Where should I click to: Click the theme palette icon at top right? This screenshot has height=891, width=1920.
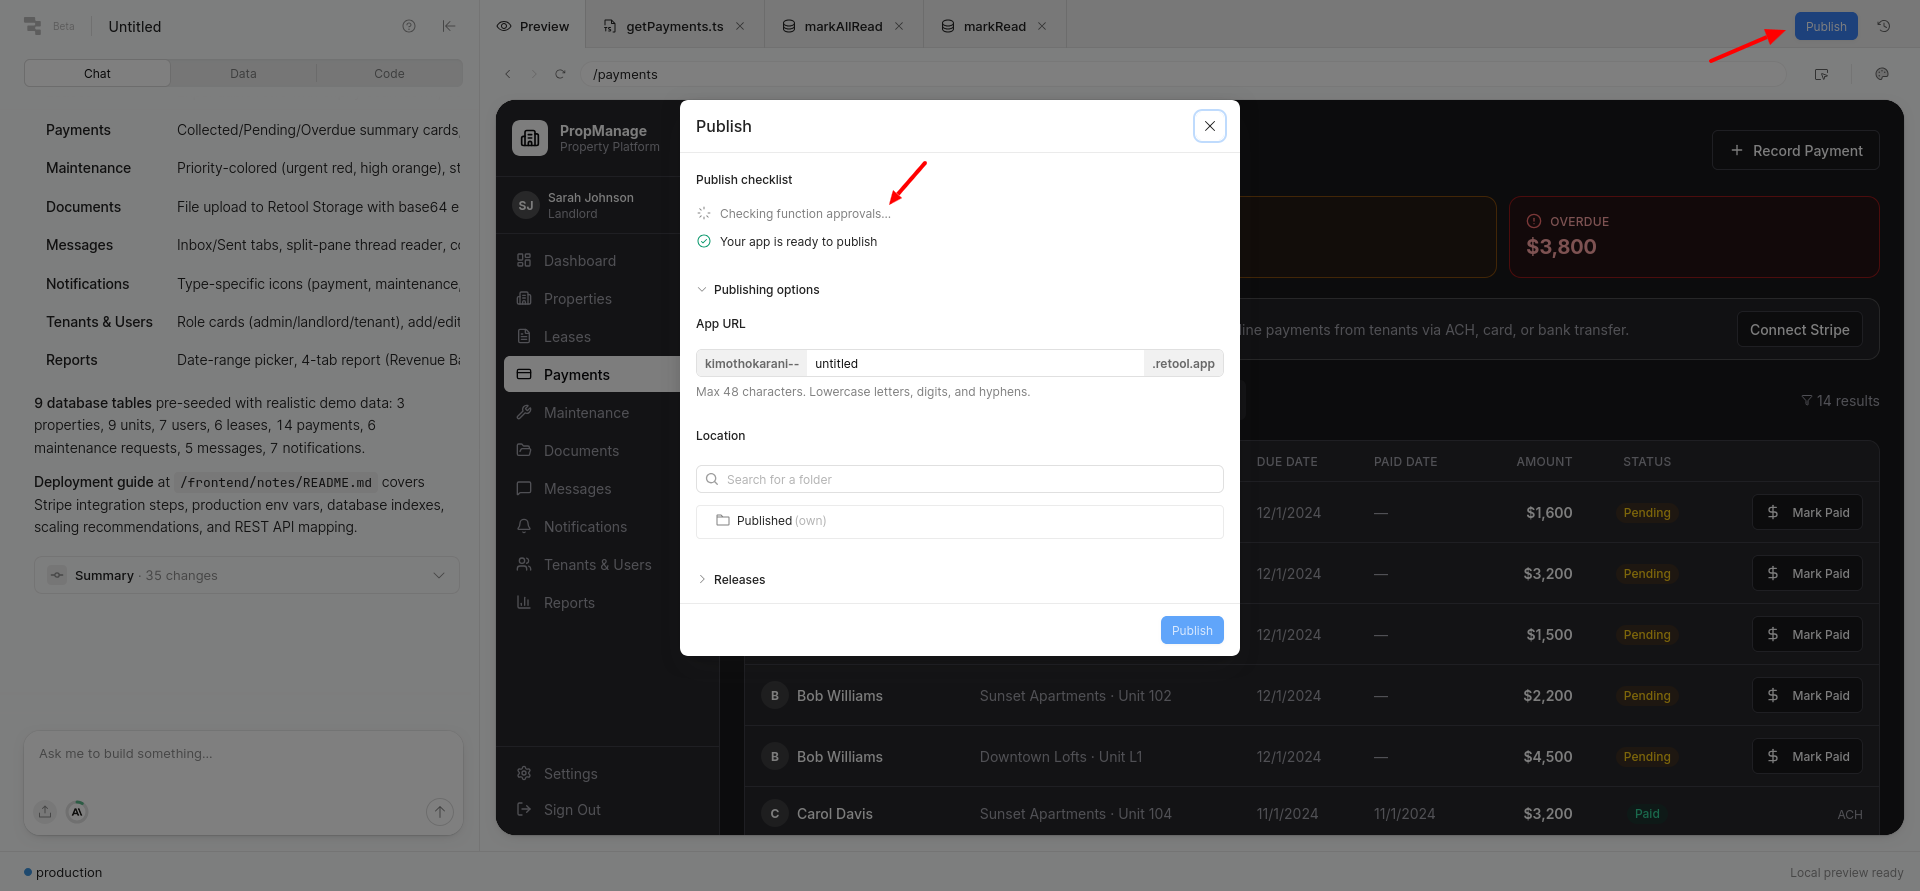(1881, 74)
